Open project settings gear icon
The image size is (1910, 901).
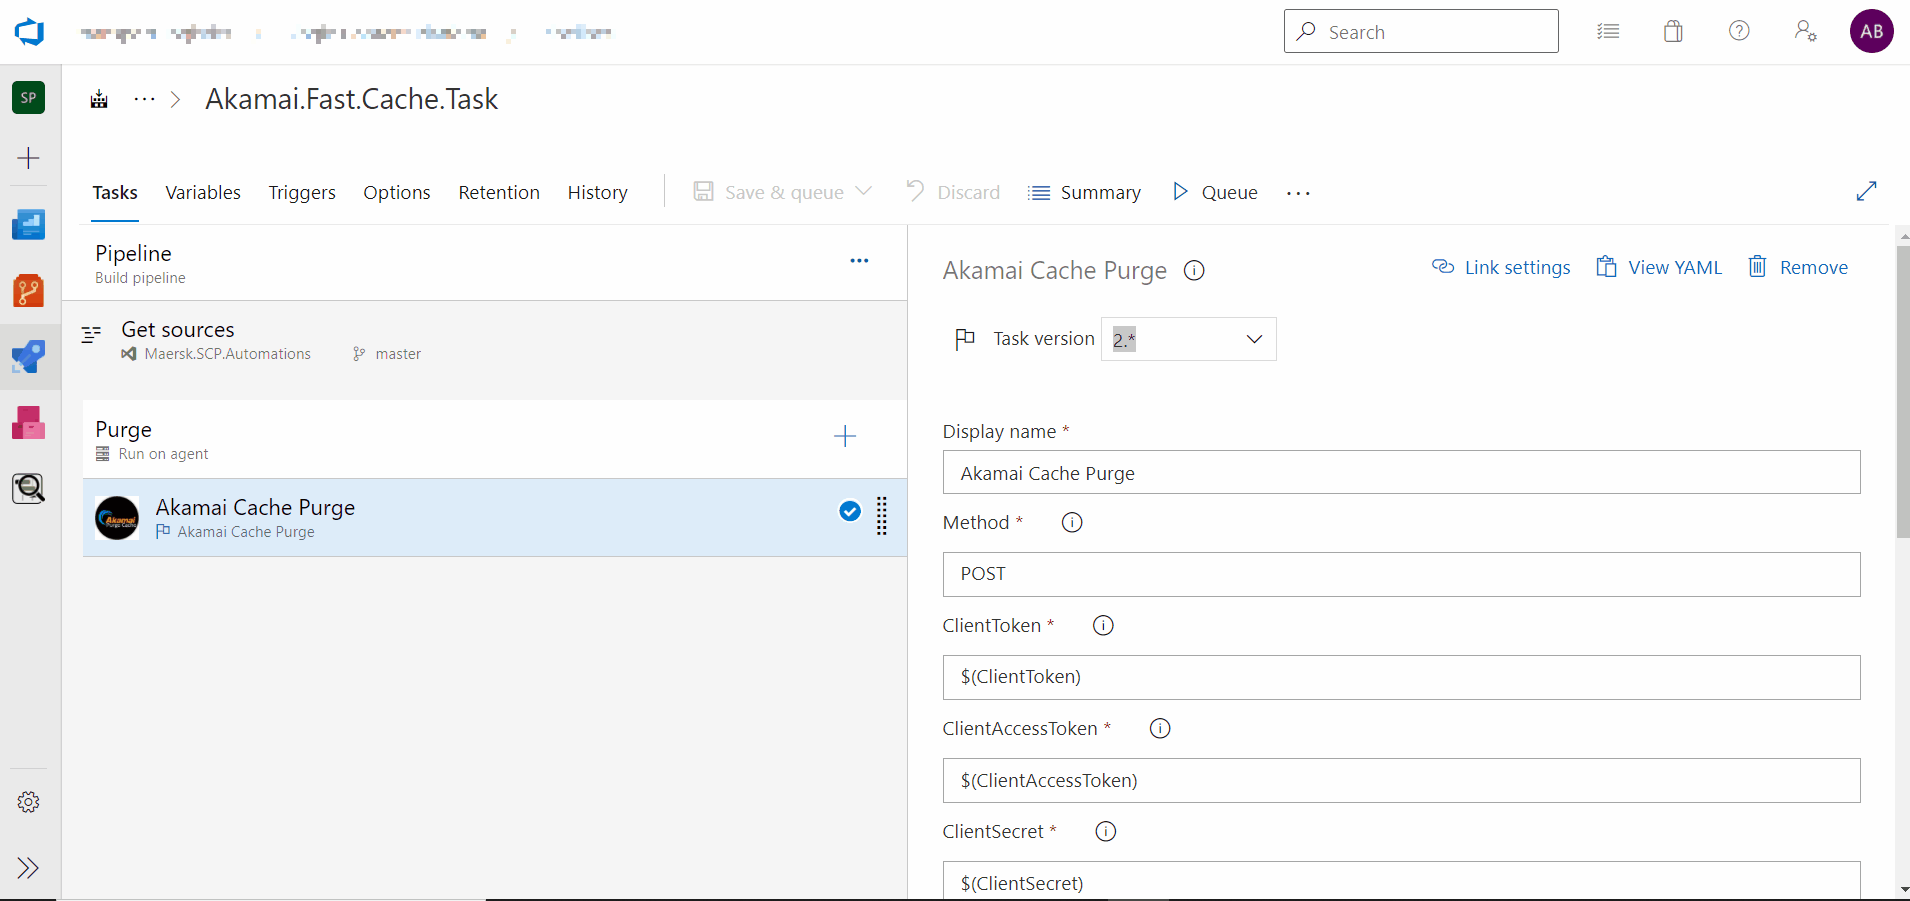(28, 802)
